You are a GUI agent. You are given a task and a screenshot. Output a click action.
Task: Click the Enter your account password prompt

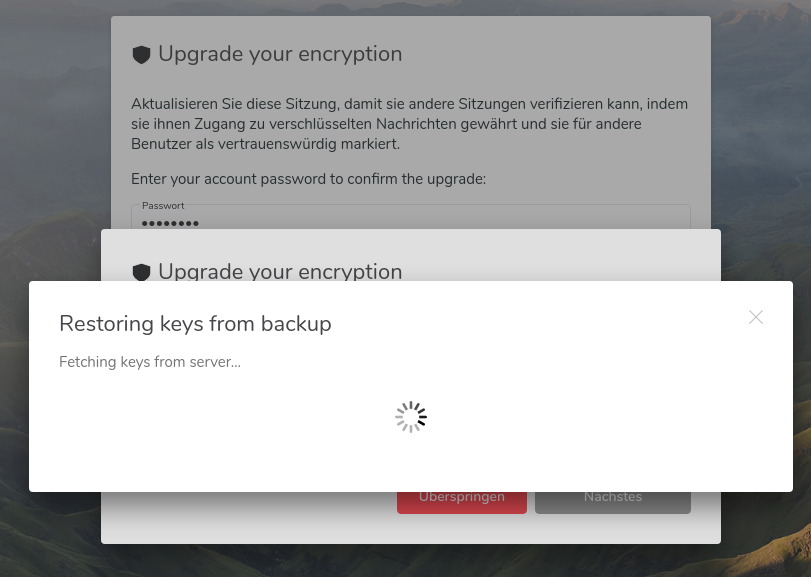click(x=308, y=179)
